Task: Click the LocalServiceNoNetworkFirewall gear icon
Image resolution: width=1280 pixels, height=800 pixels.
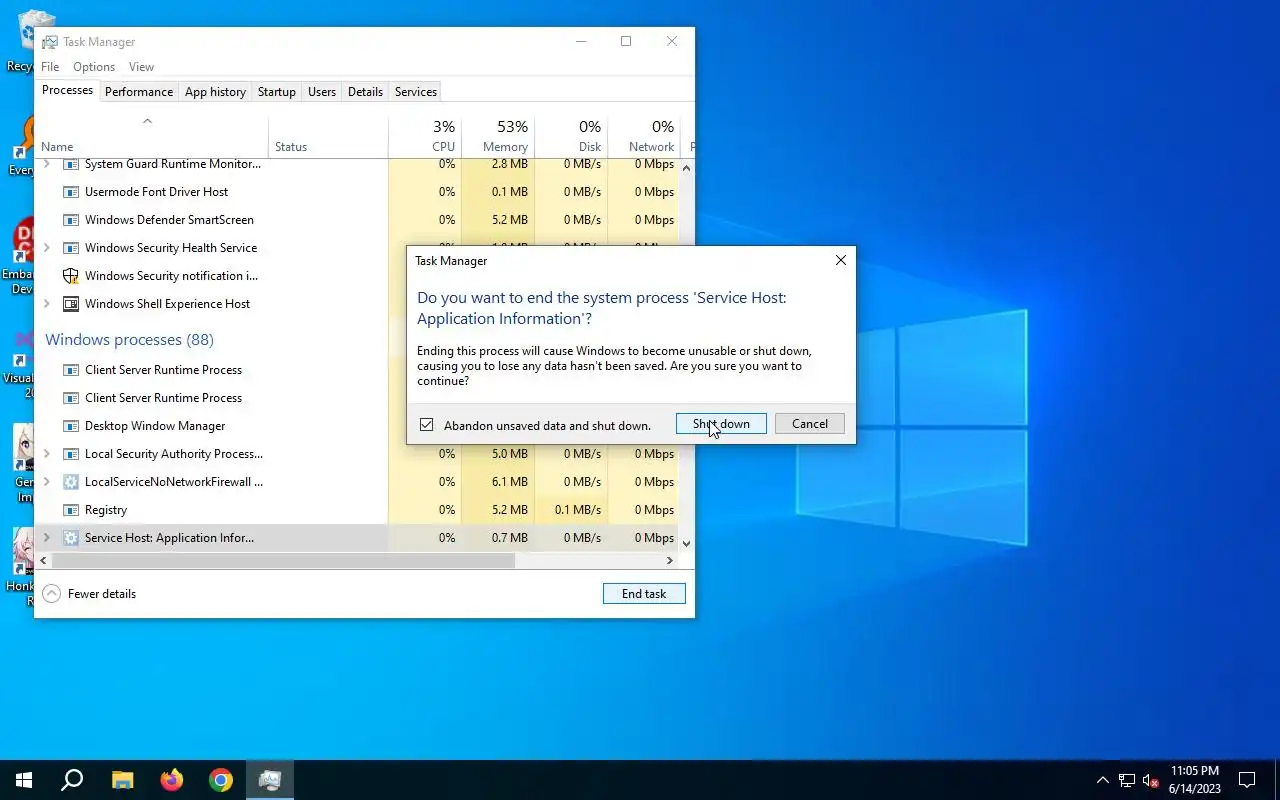Action: (x=71, y=482)
